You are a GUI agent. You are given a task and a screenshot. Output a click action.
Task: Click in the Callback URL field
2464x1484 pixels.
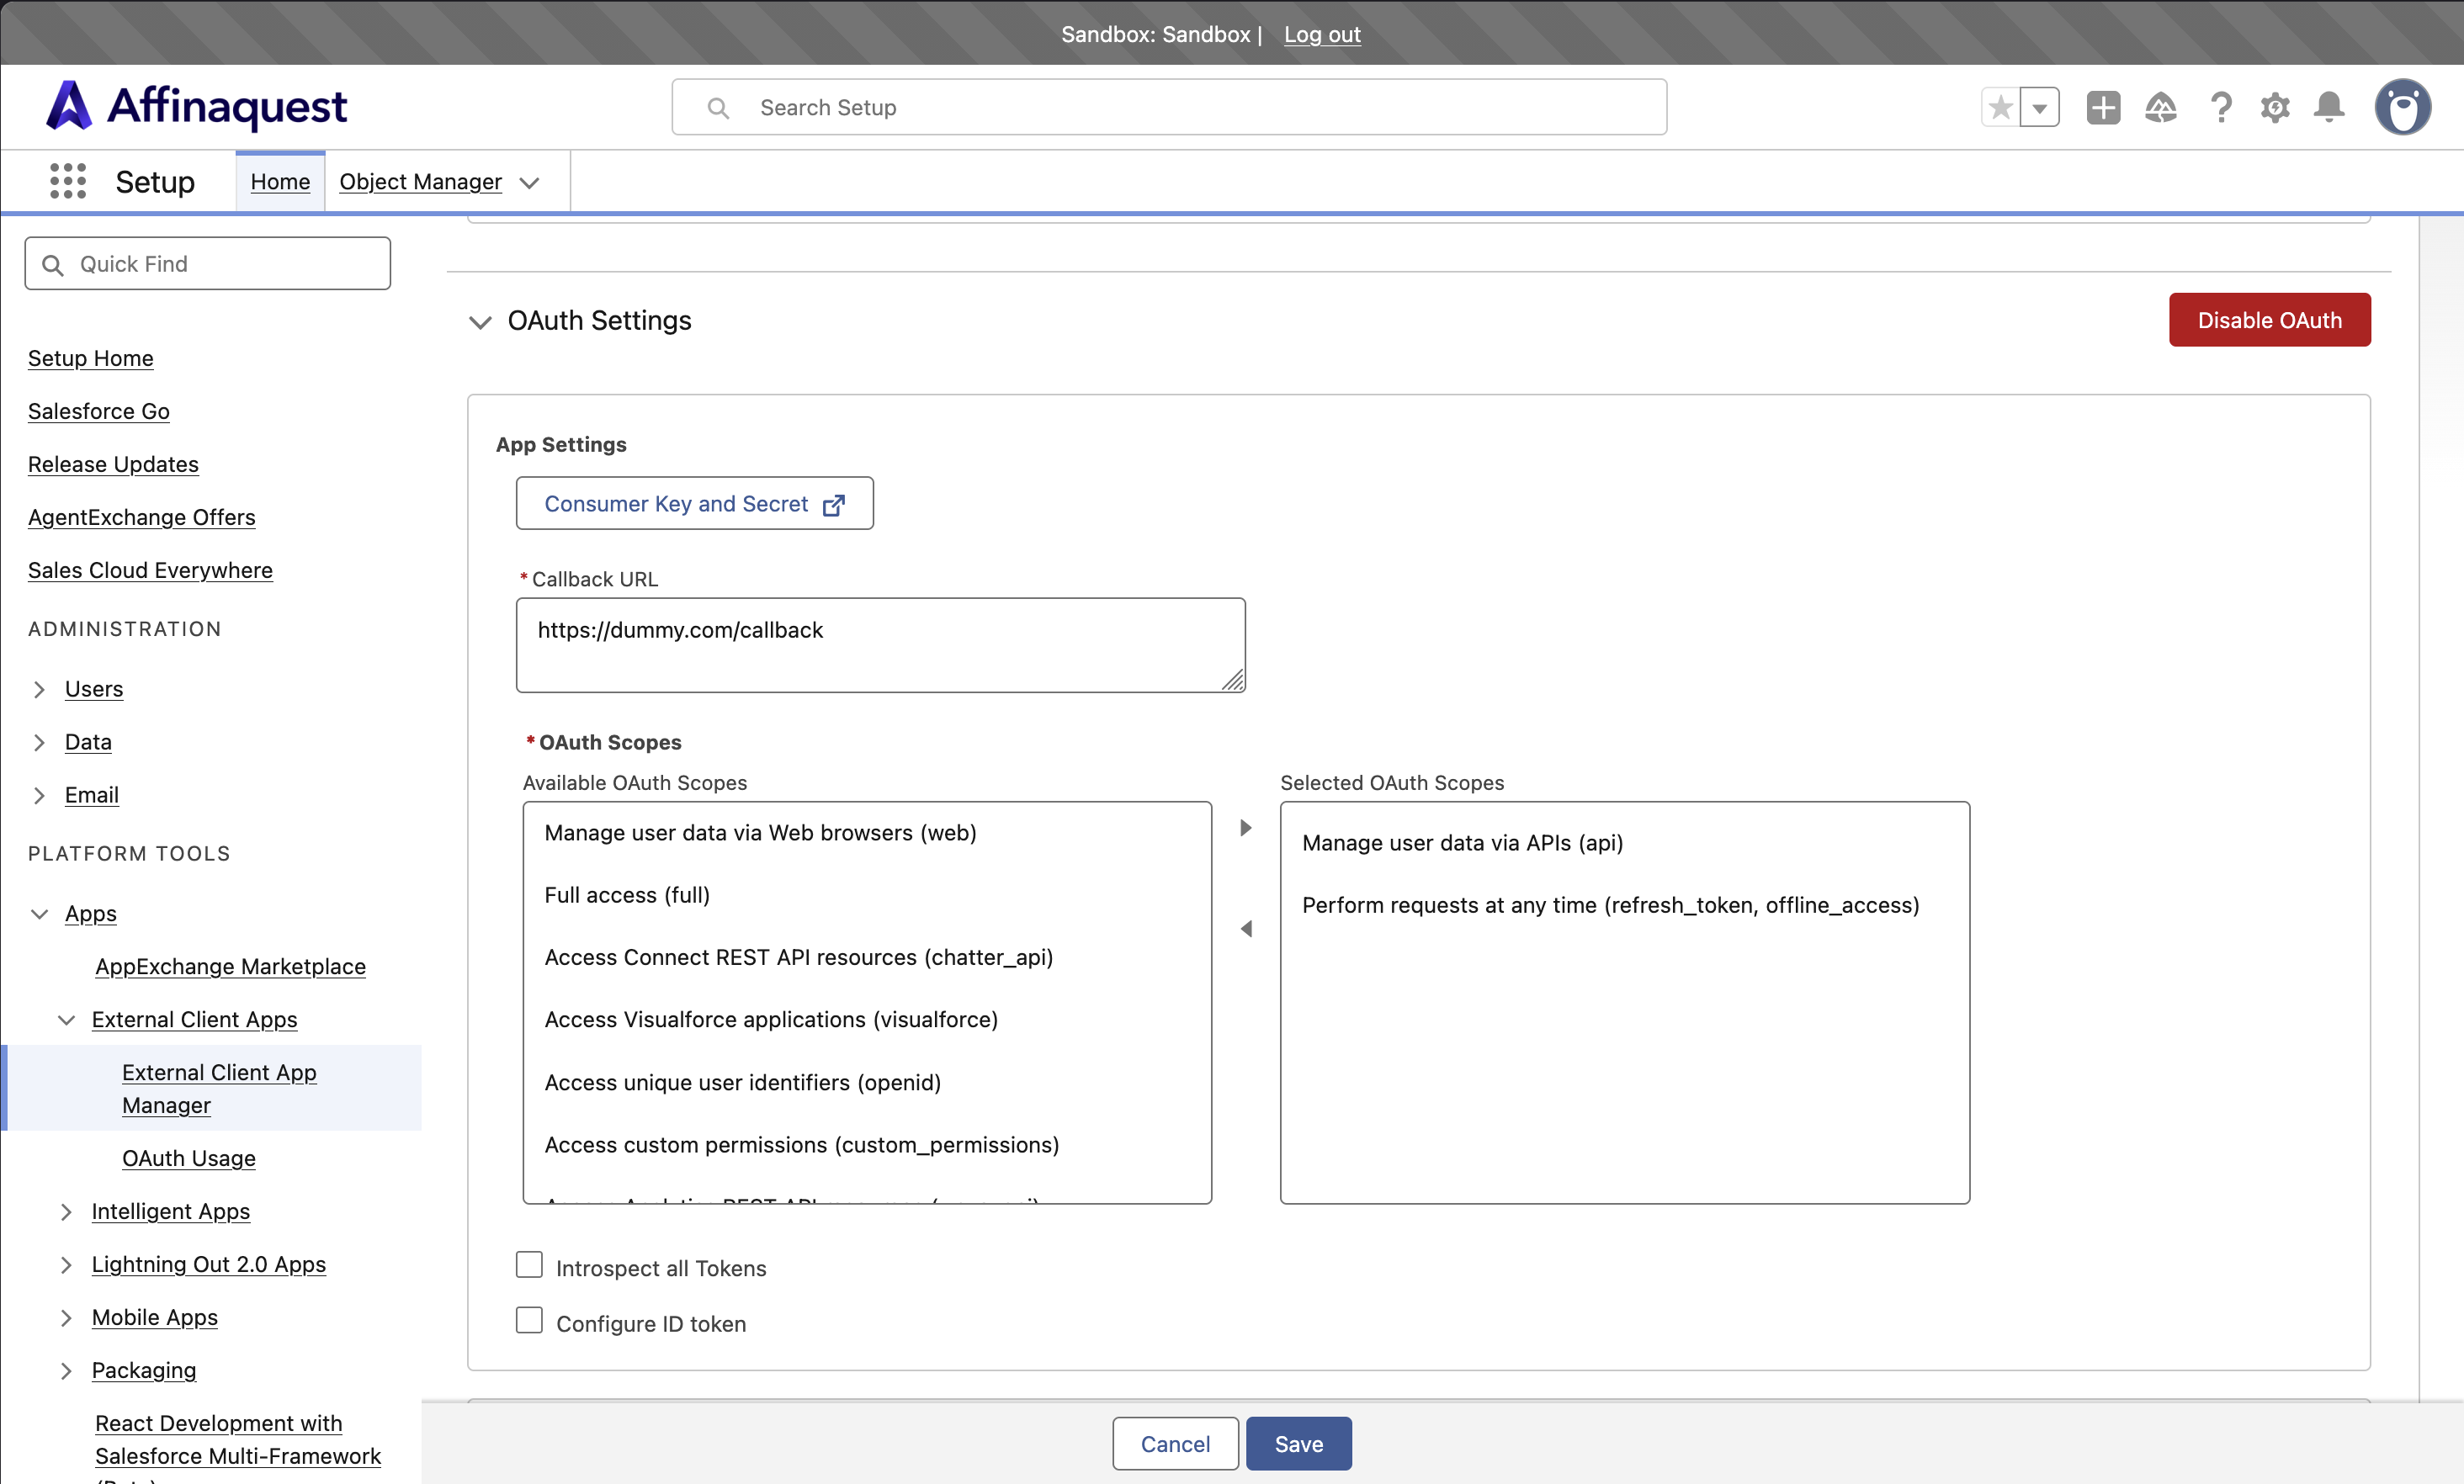coord(880,645)
